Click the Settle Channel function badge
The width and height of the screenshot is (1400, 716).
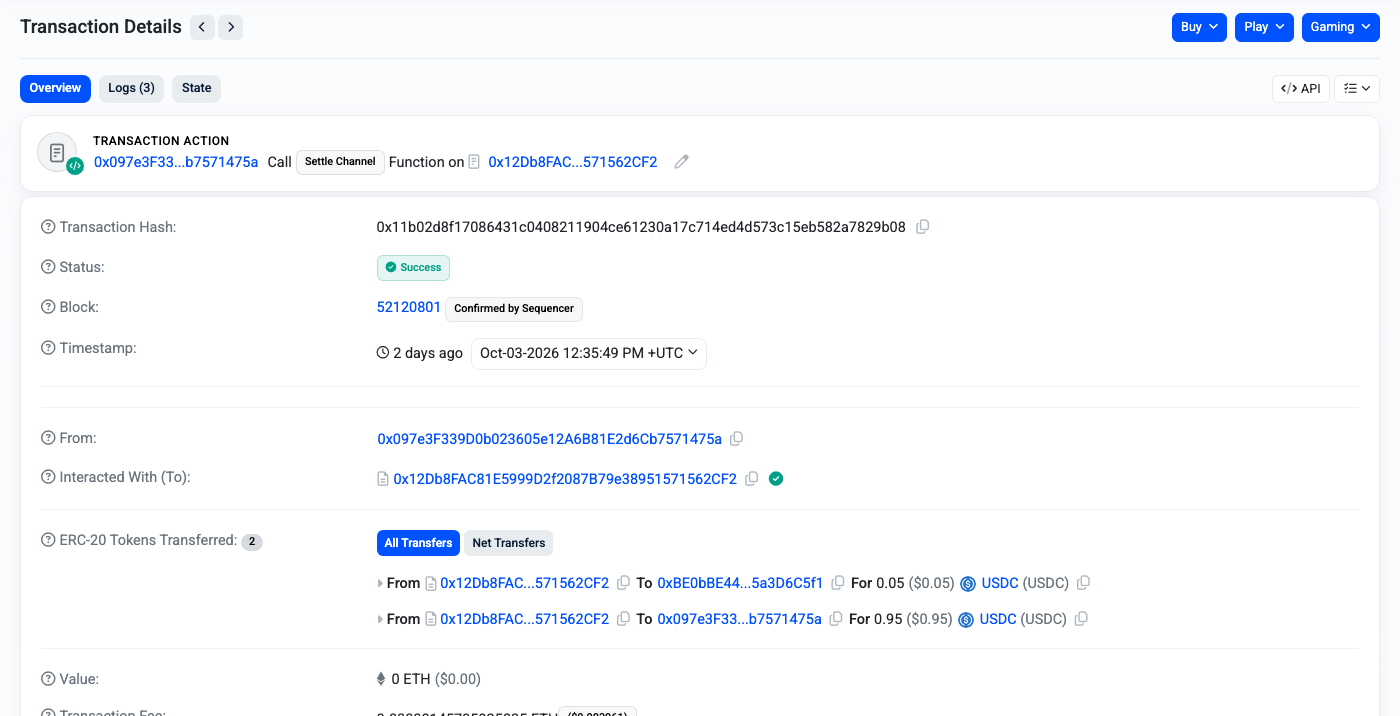340,162
